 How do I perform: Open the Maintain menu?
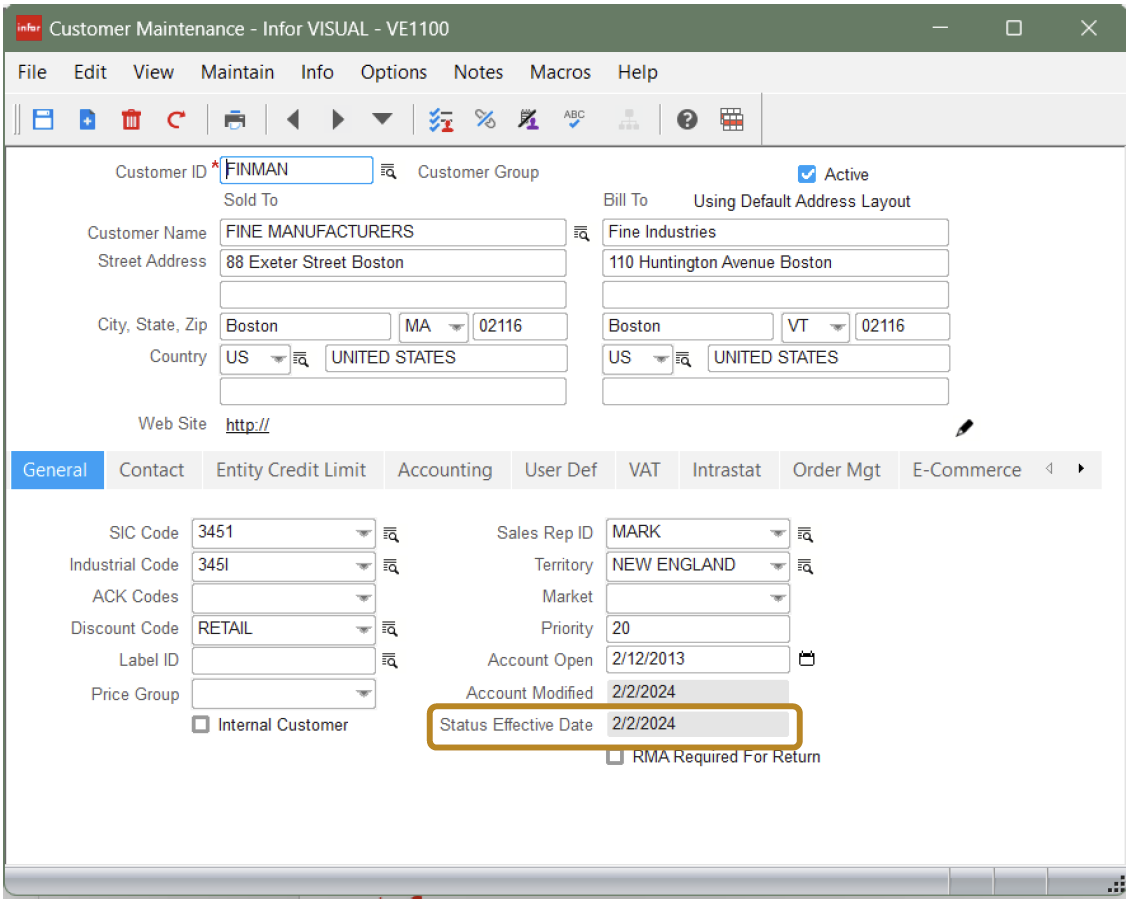[x=237, y=72]
